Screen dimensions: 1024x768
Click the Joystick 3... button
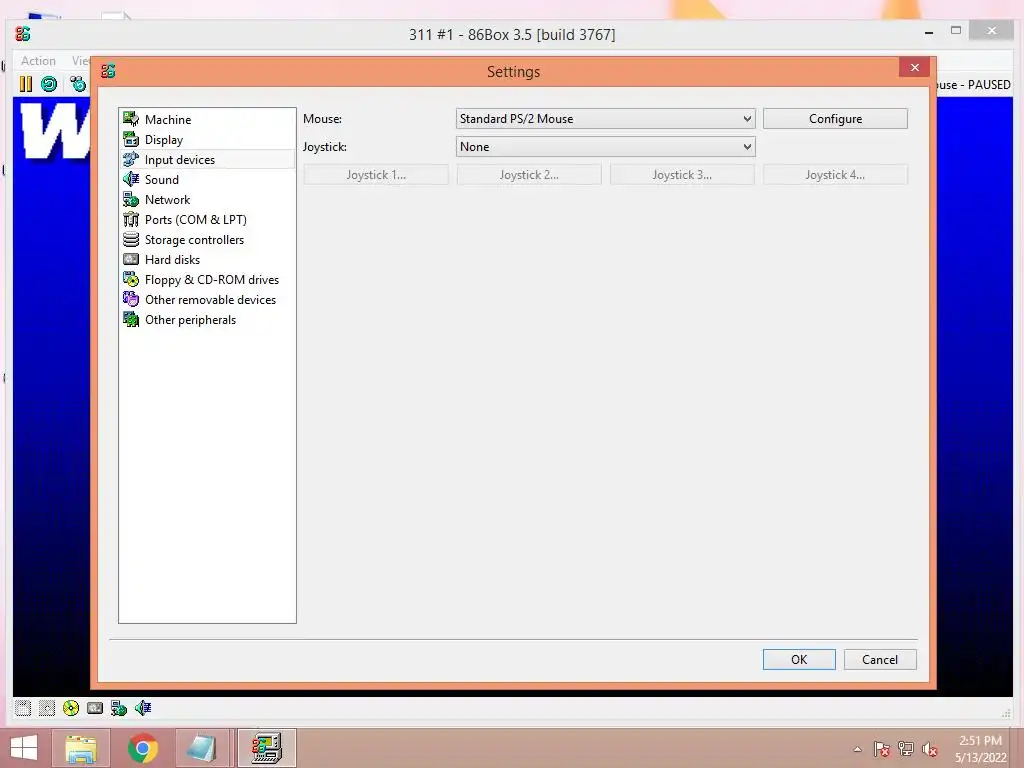(682, 175)
